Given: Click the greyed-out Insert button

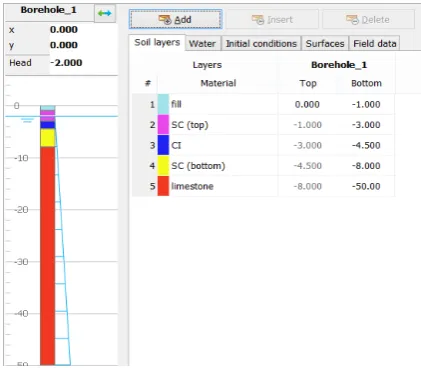Looking at the screenshot, I should 272,20.
